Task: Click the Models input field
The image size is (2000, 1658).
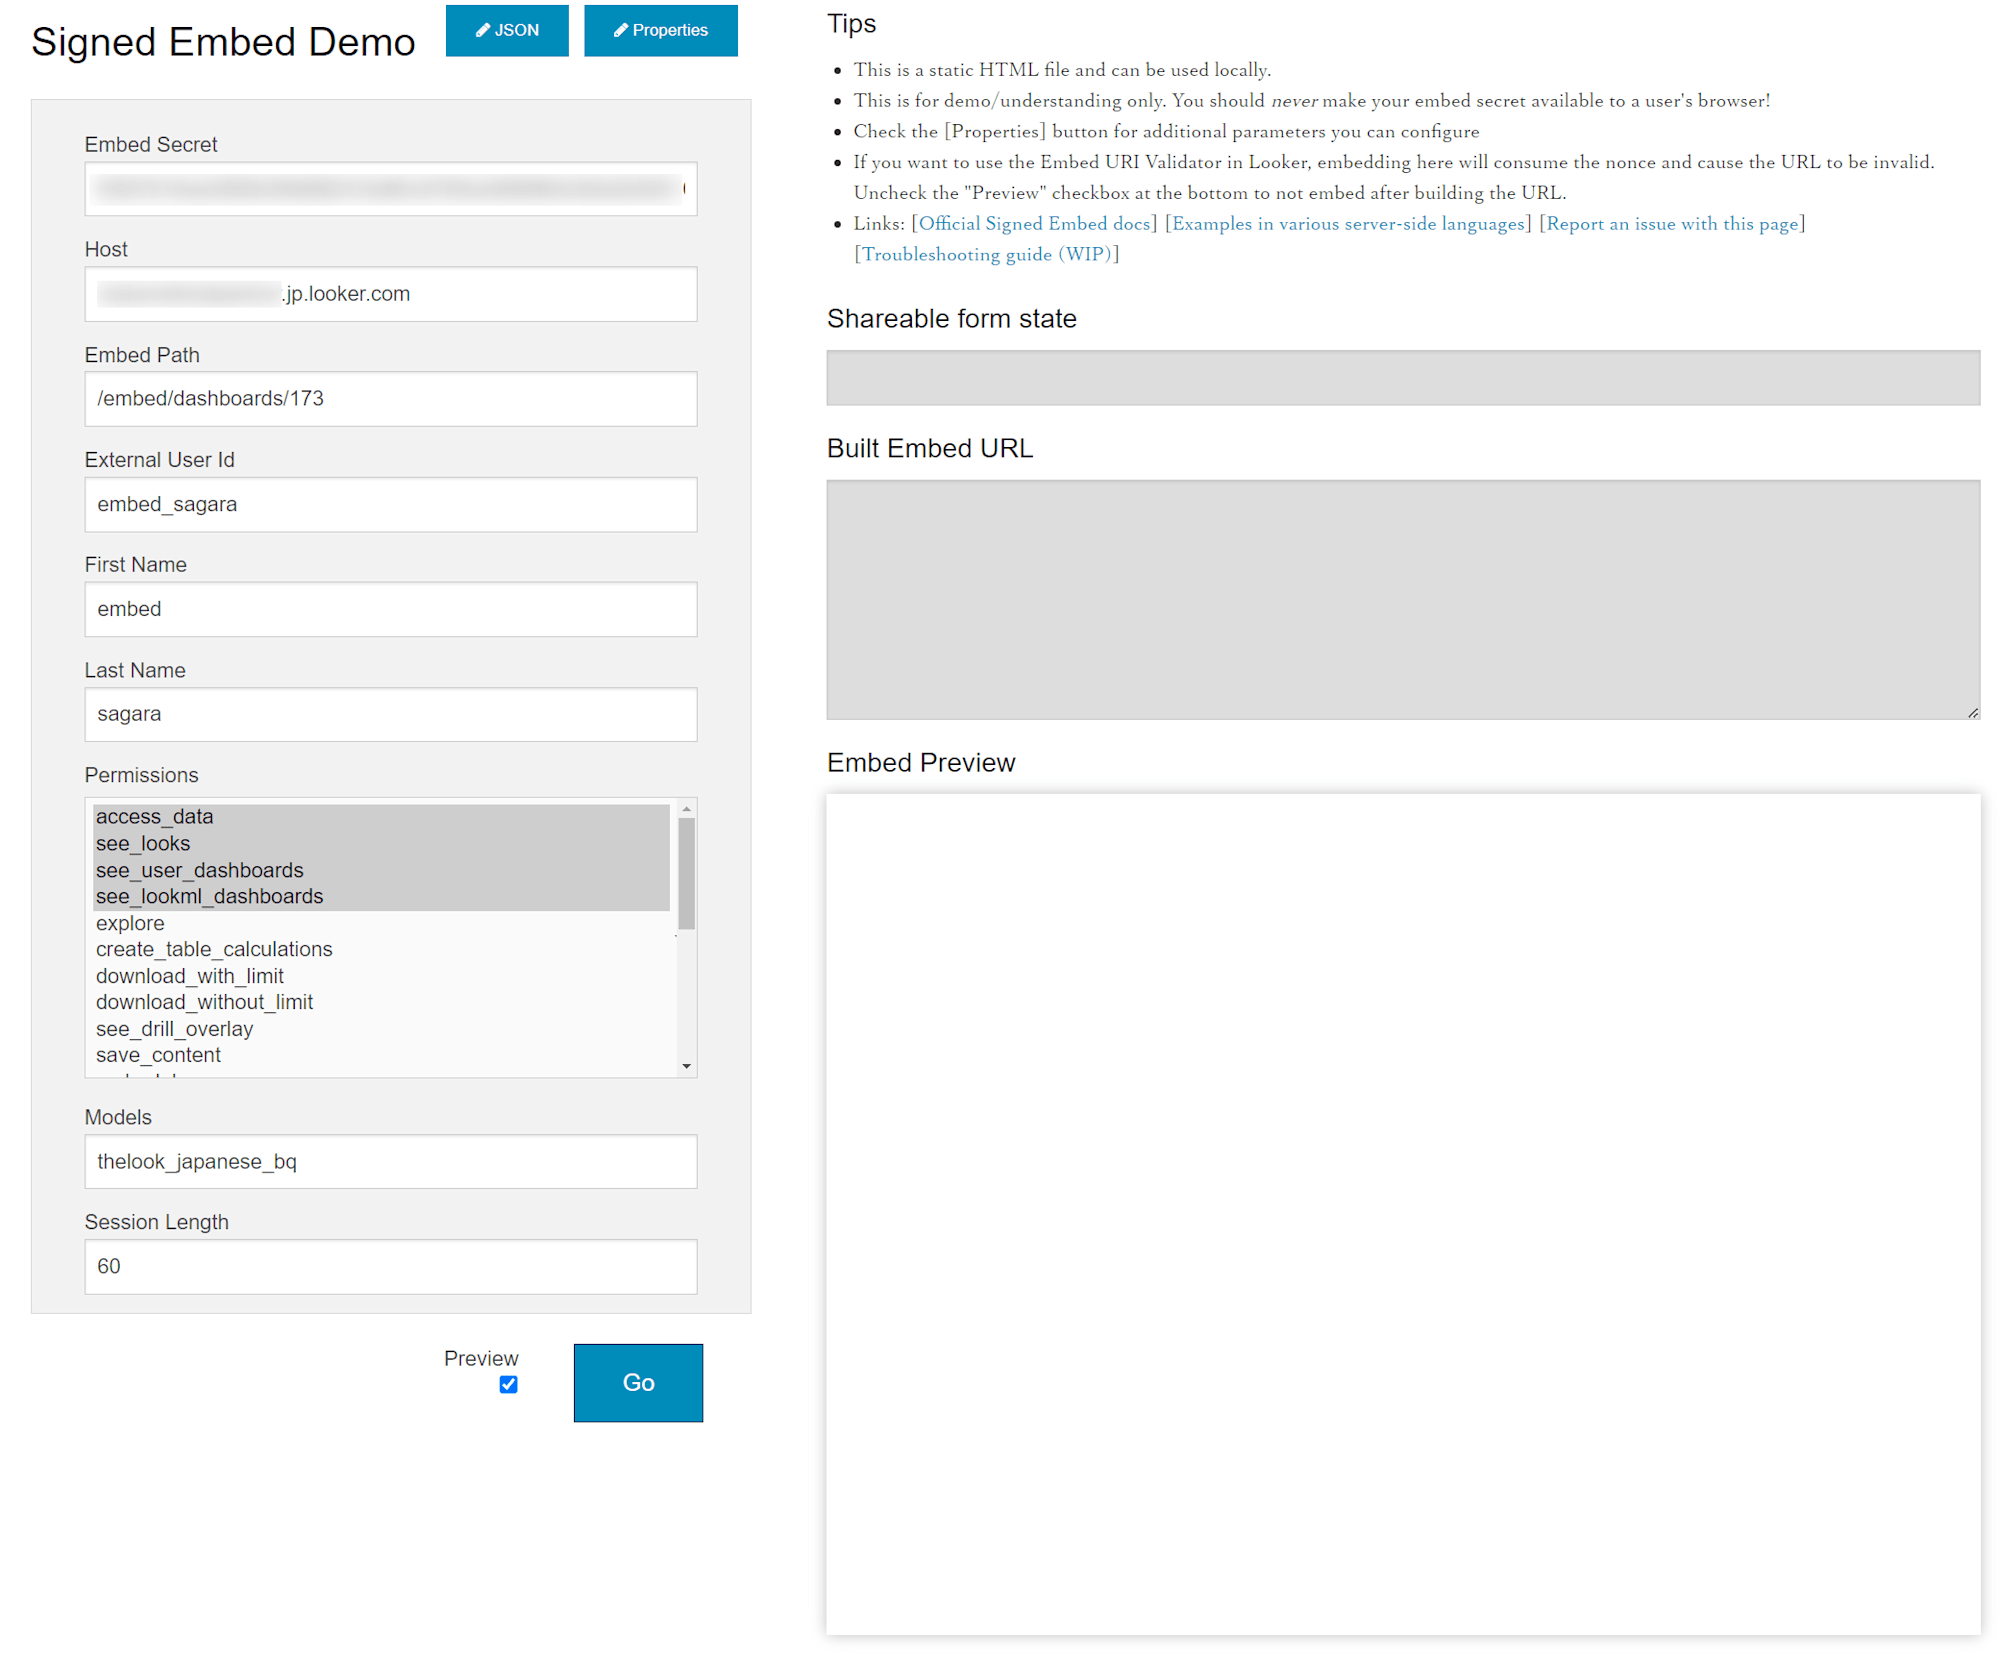Action: click(390, 1161)
